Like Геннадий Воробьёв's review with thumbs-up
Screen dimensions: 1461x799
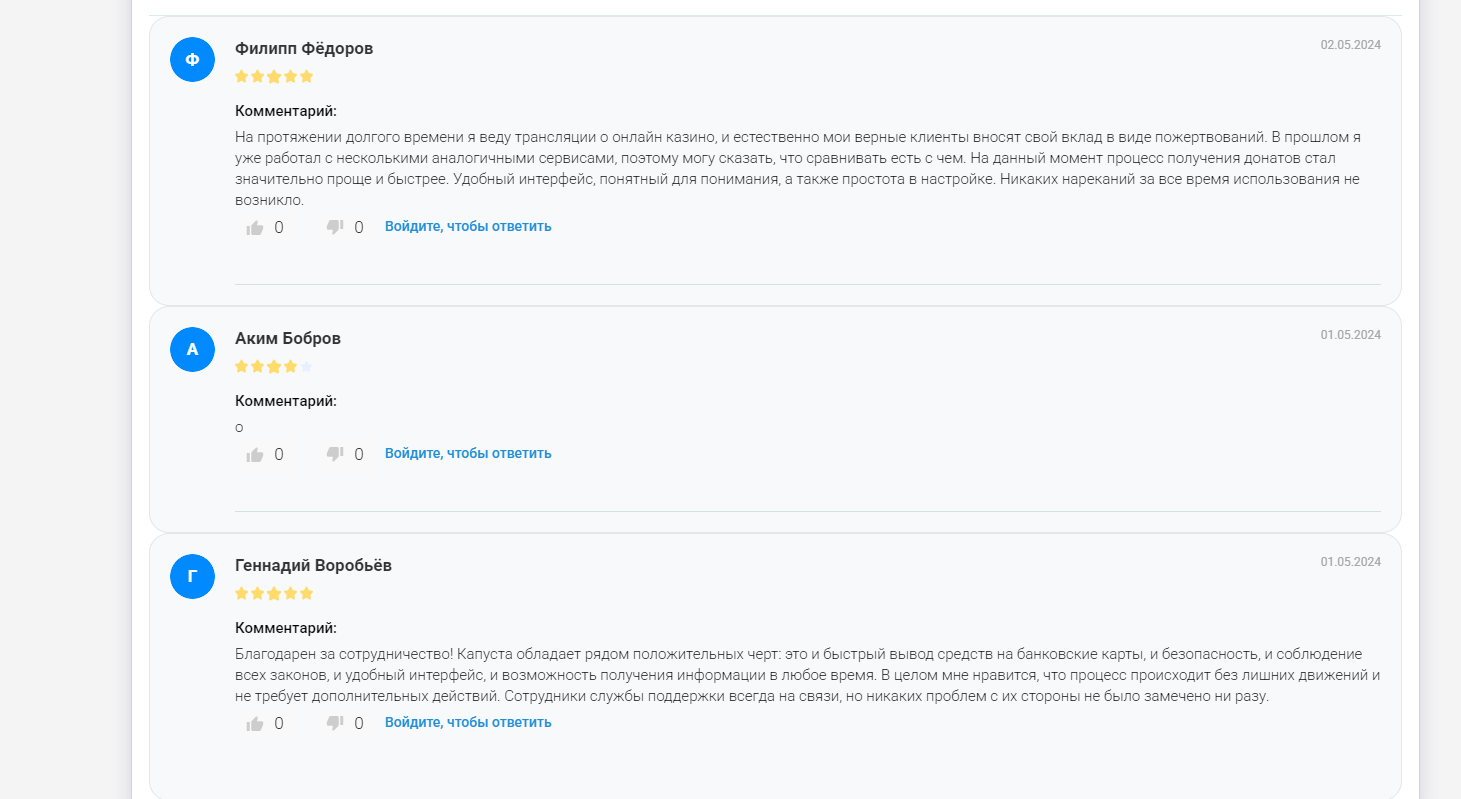point(255,724)
